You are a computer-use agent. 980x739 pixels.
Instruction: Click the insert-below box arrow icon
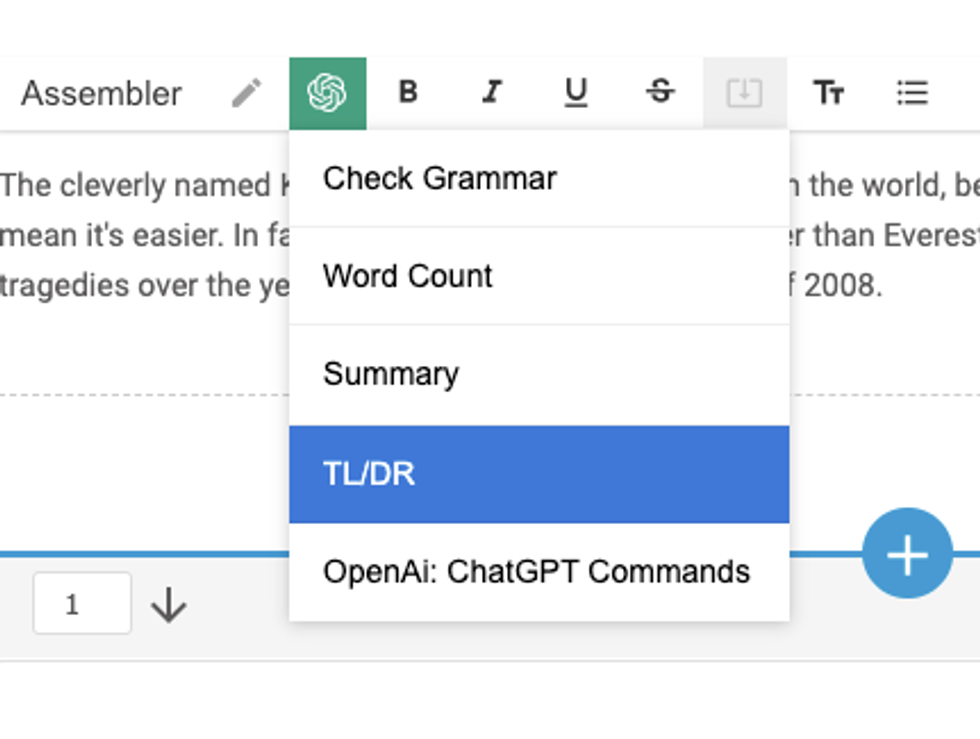744,93
